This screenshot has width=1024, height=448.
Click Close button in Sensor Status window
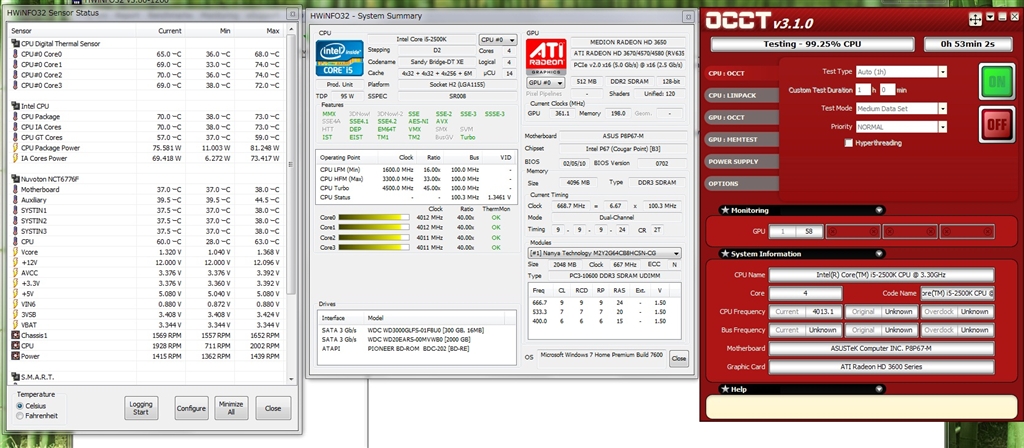(x=273, y=408)
